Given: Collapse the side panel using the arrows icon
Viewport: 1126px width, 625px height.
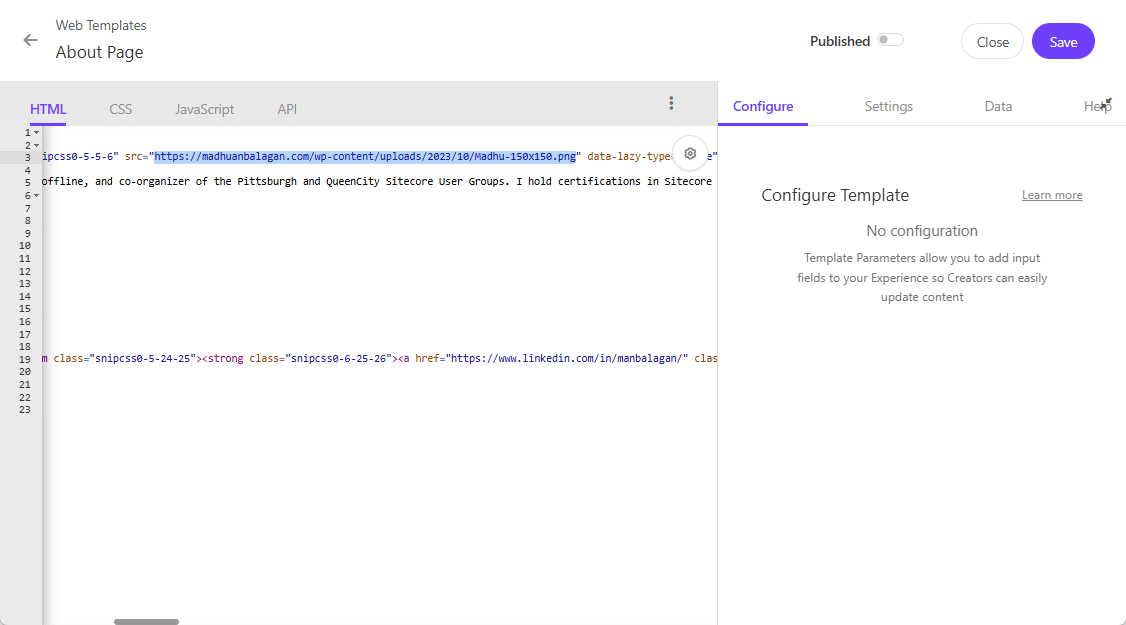Looking at the screenshot, I should pos(1106,104).
